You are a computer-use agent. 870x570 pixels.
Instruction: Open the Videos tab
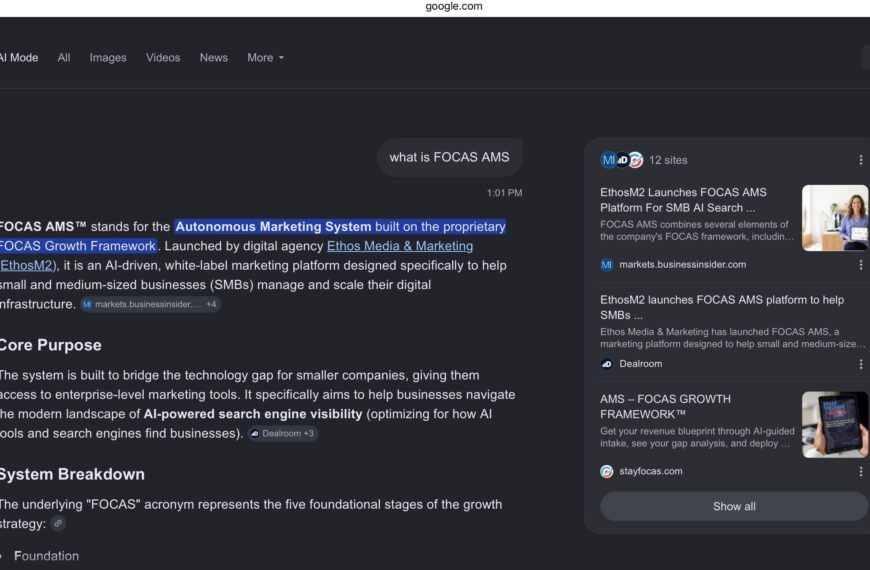click(x=163, y=58)
